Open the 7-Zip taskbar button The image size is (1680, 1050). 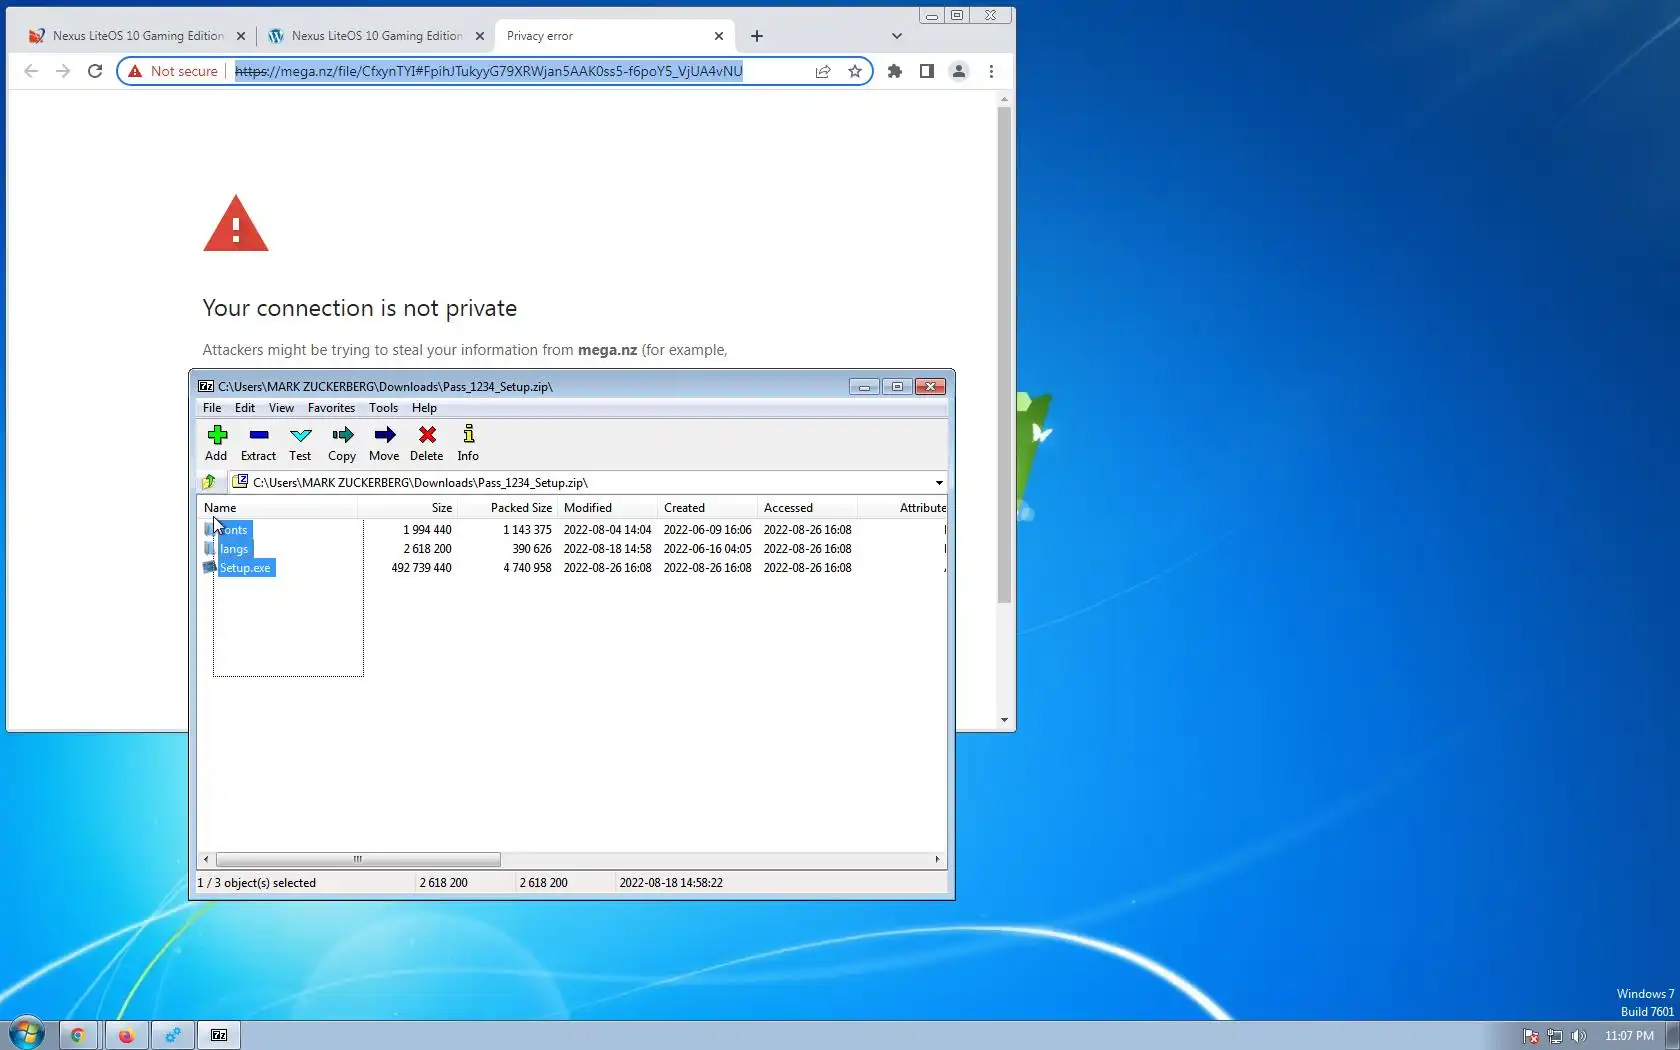[219, 1035]
